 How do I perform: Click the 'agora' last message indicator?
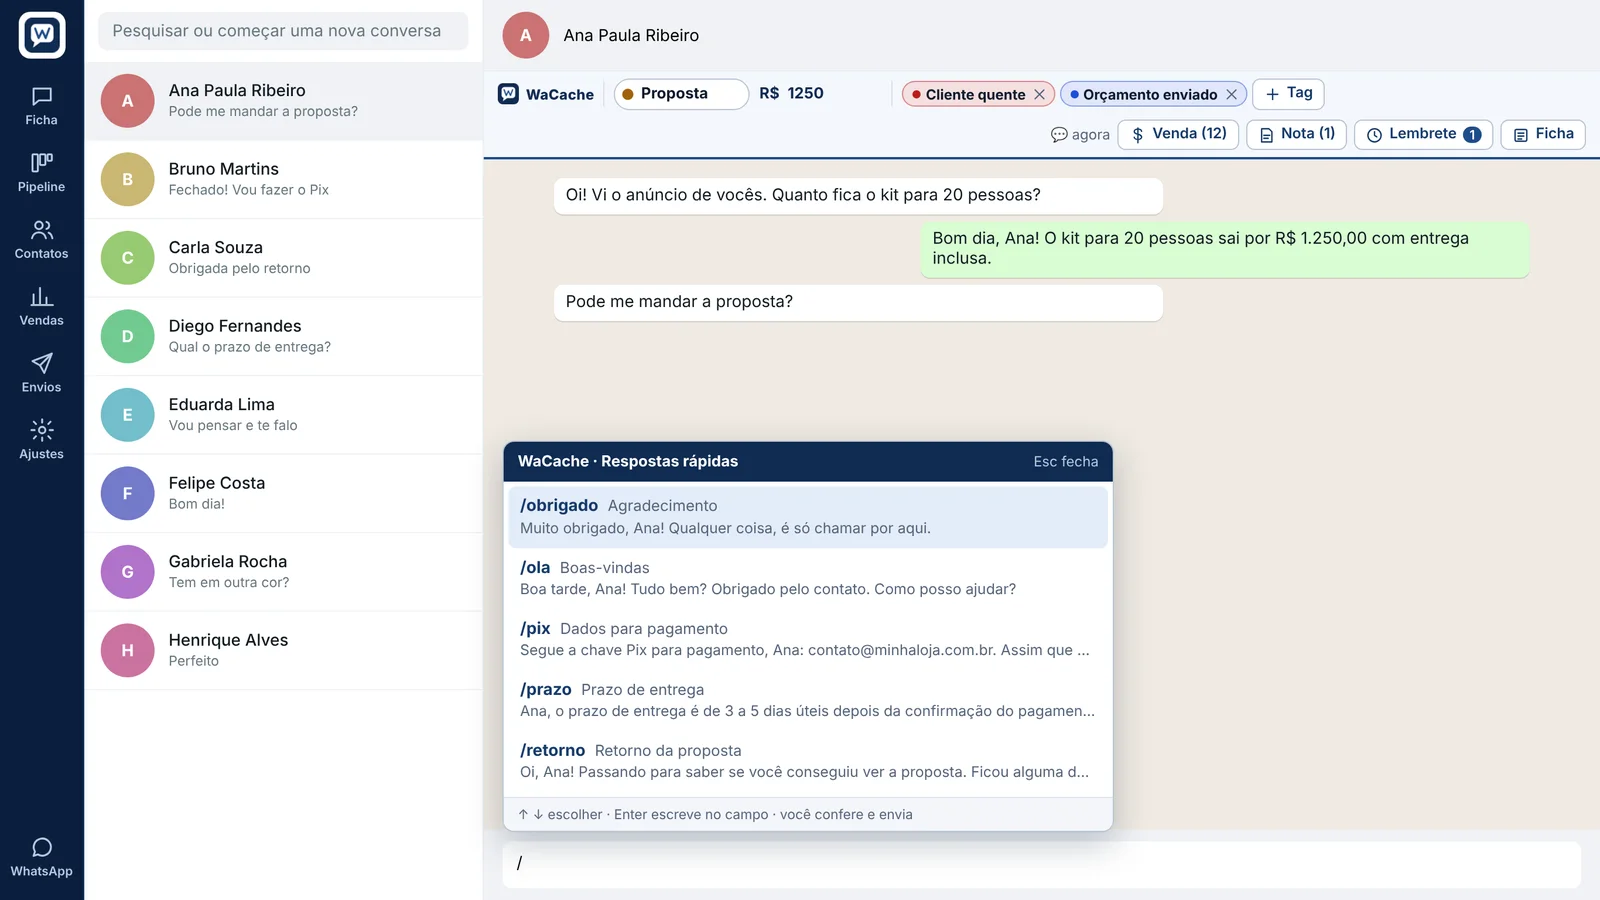1080,134
